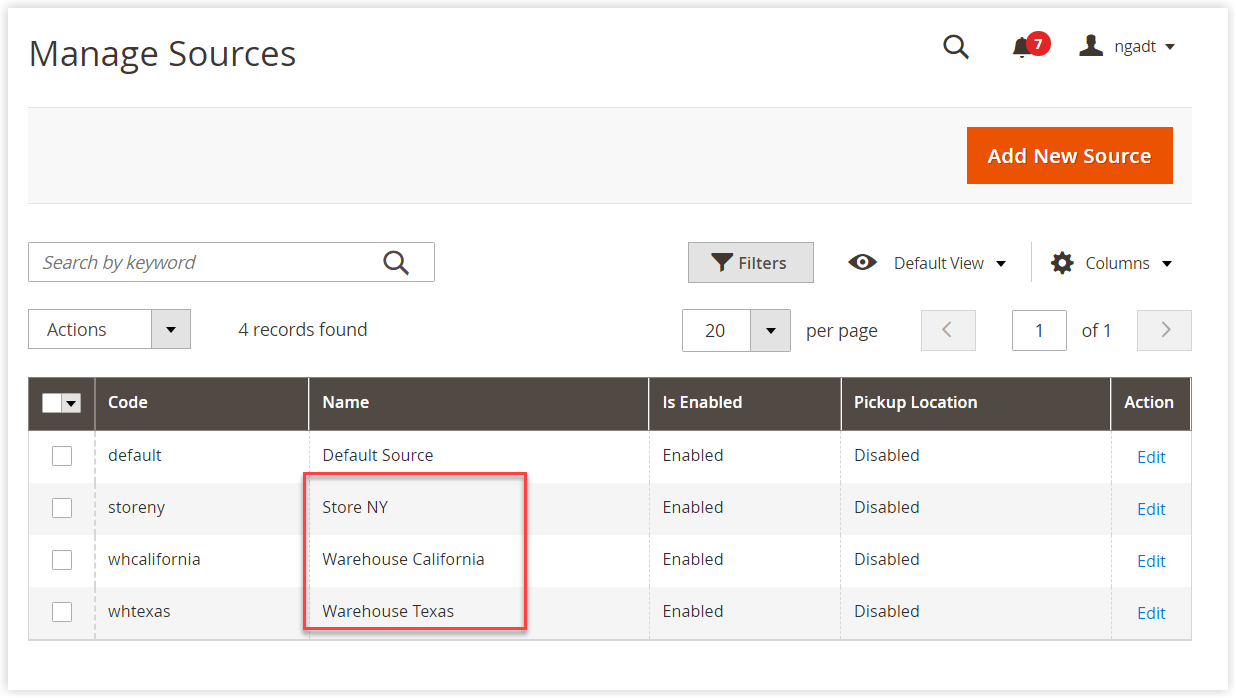Check the checkbox for the whtexas row
Image resolution: width=1236 pixels, height=698 pixels.
[x=62, y=611]
